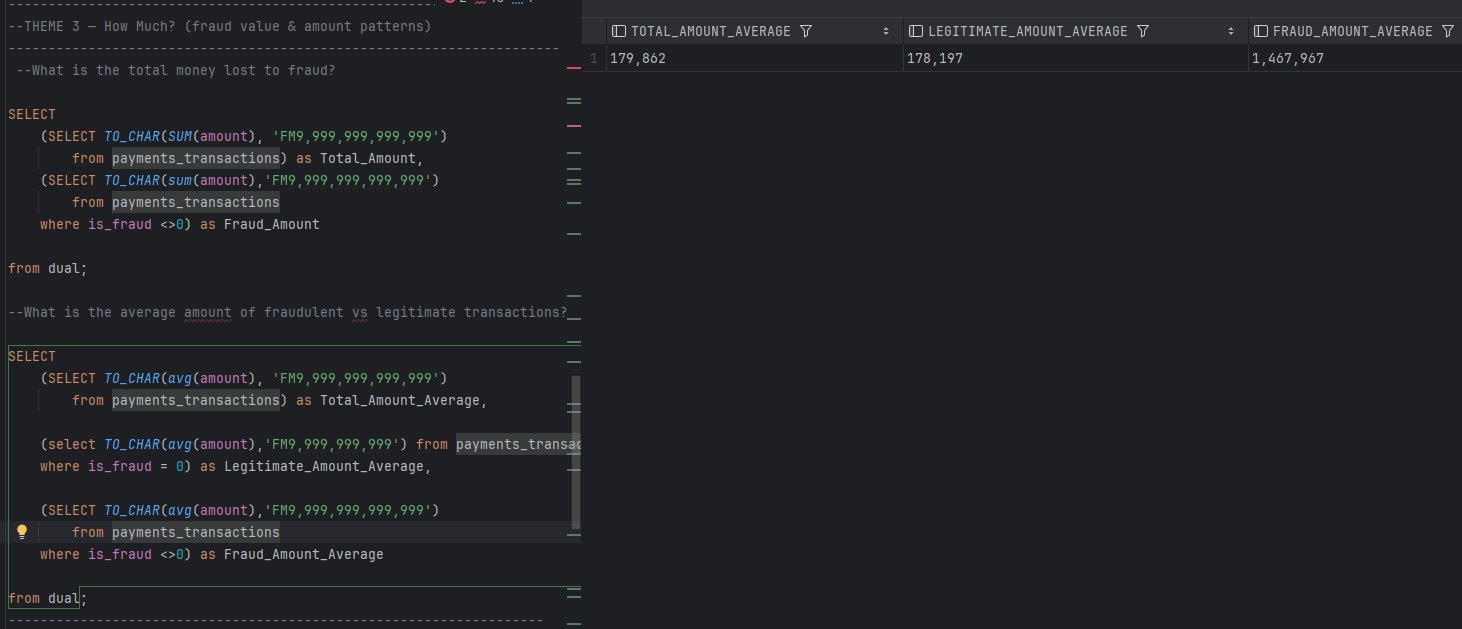Click the Fraud_Amount_Average alias in the code
The width and height of the screenshot is (1462, 629).
pos(304,554)
